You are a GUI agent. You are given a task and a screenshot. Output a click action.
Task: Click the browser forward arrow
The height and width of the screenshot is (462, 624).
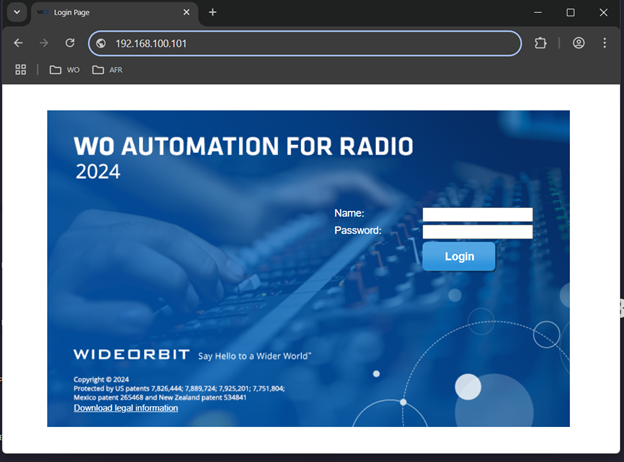(44, 43)
